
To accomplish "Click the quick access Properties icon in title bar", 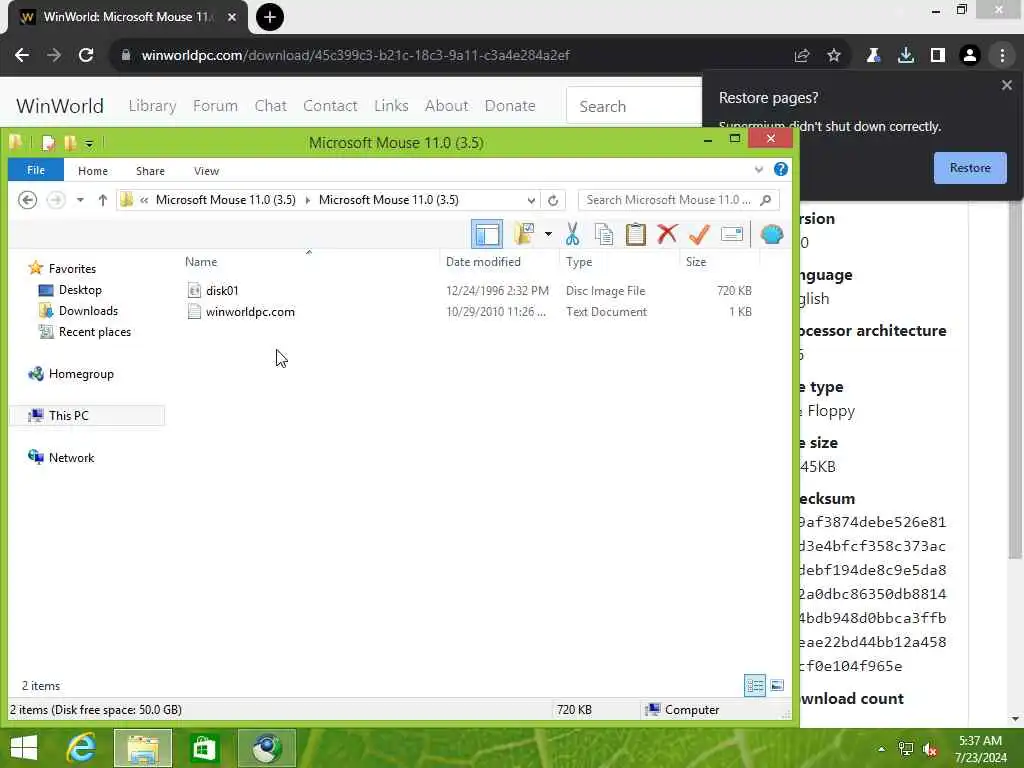I will pyautogui.click(x=48, y=142).
